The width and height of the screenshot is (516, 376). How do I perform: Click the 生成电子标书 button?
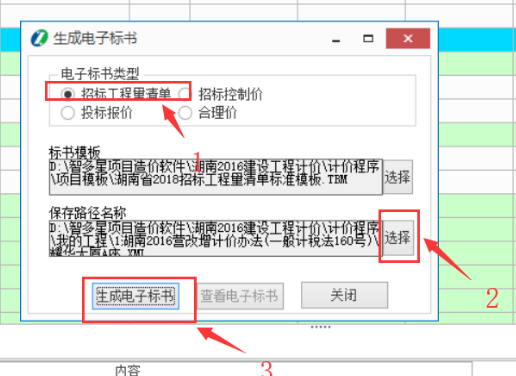[x=136, y=296]
